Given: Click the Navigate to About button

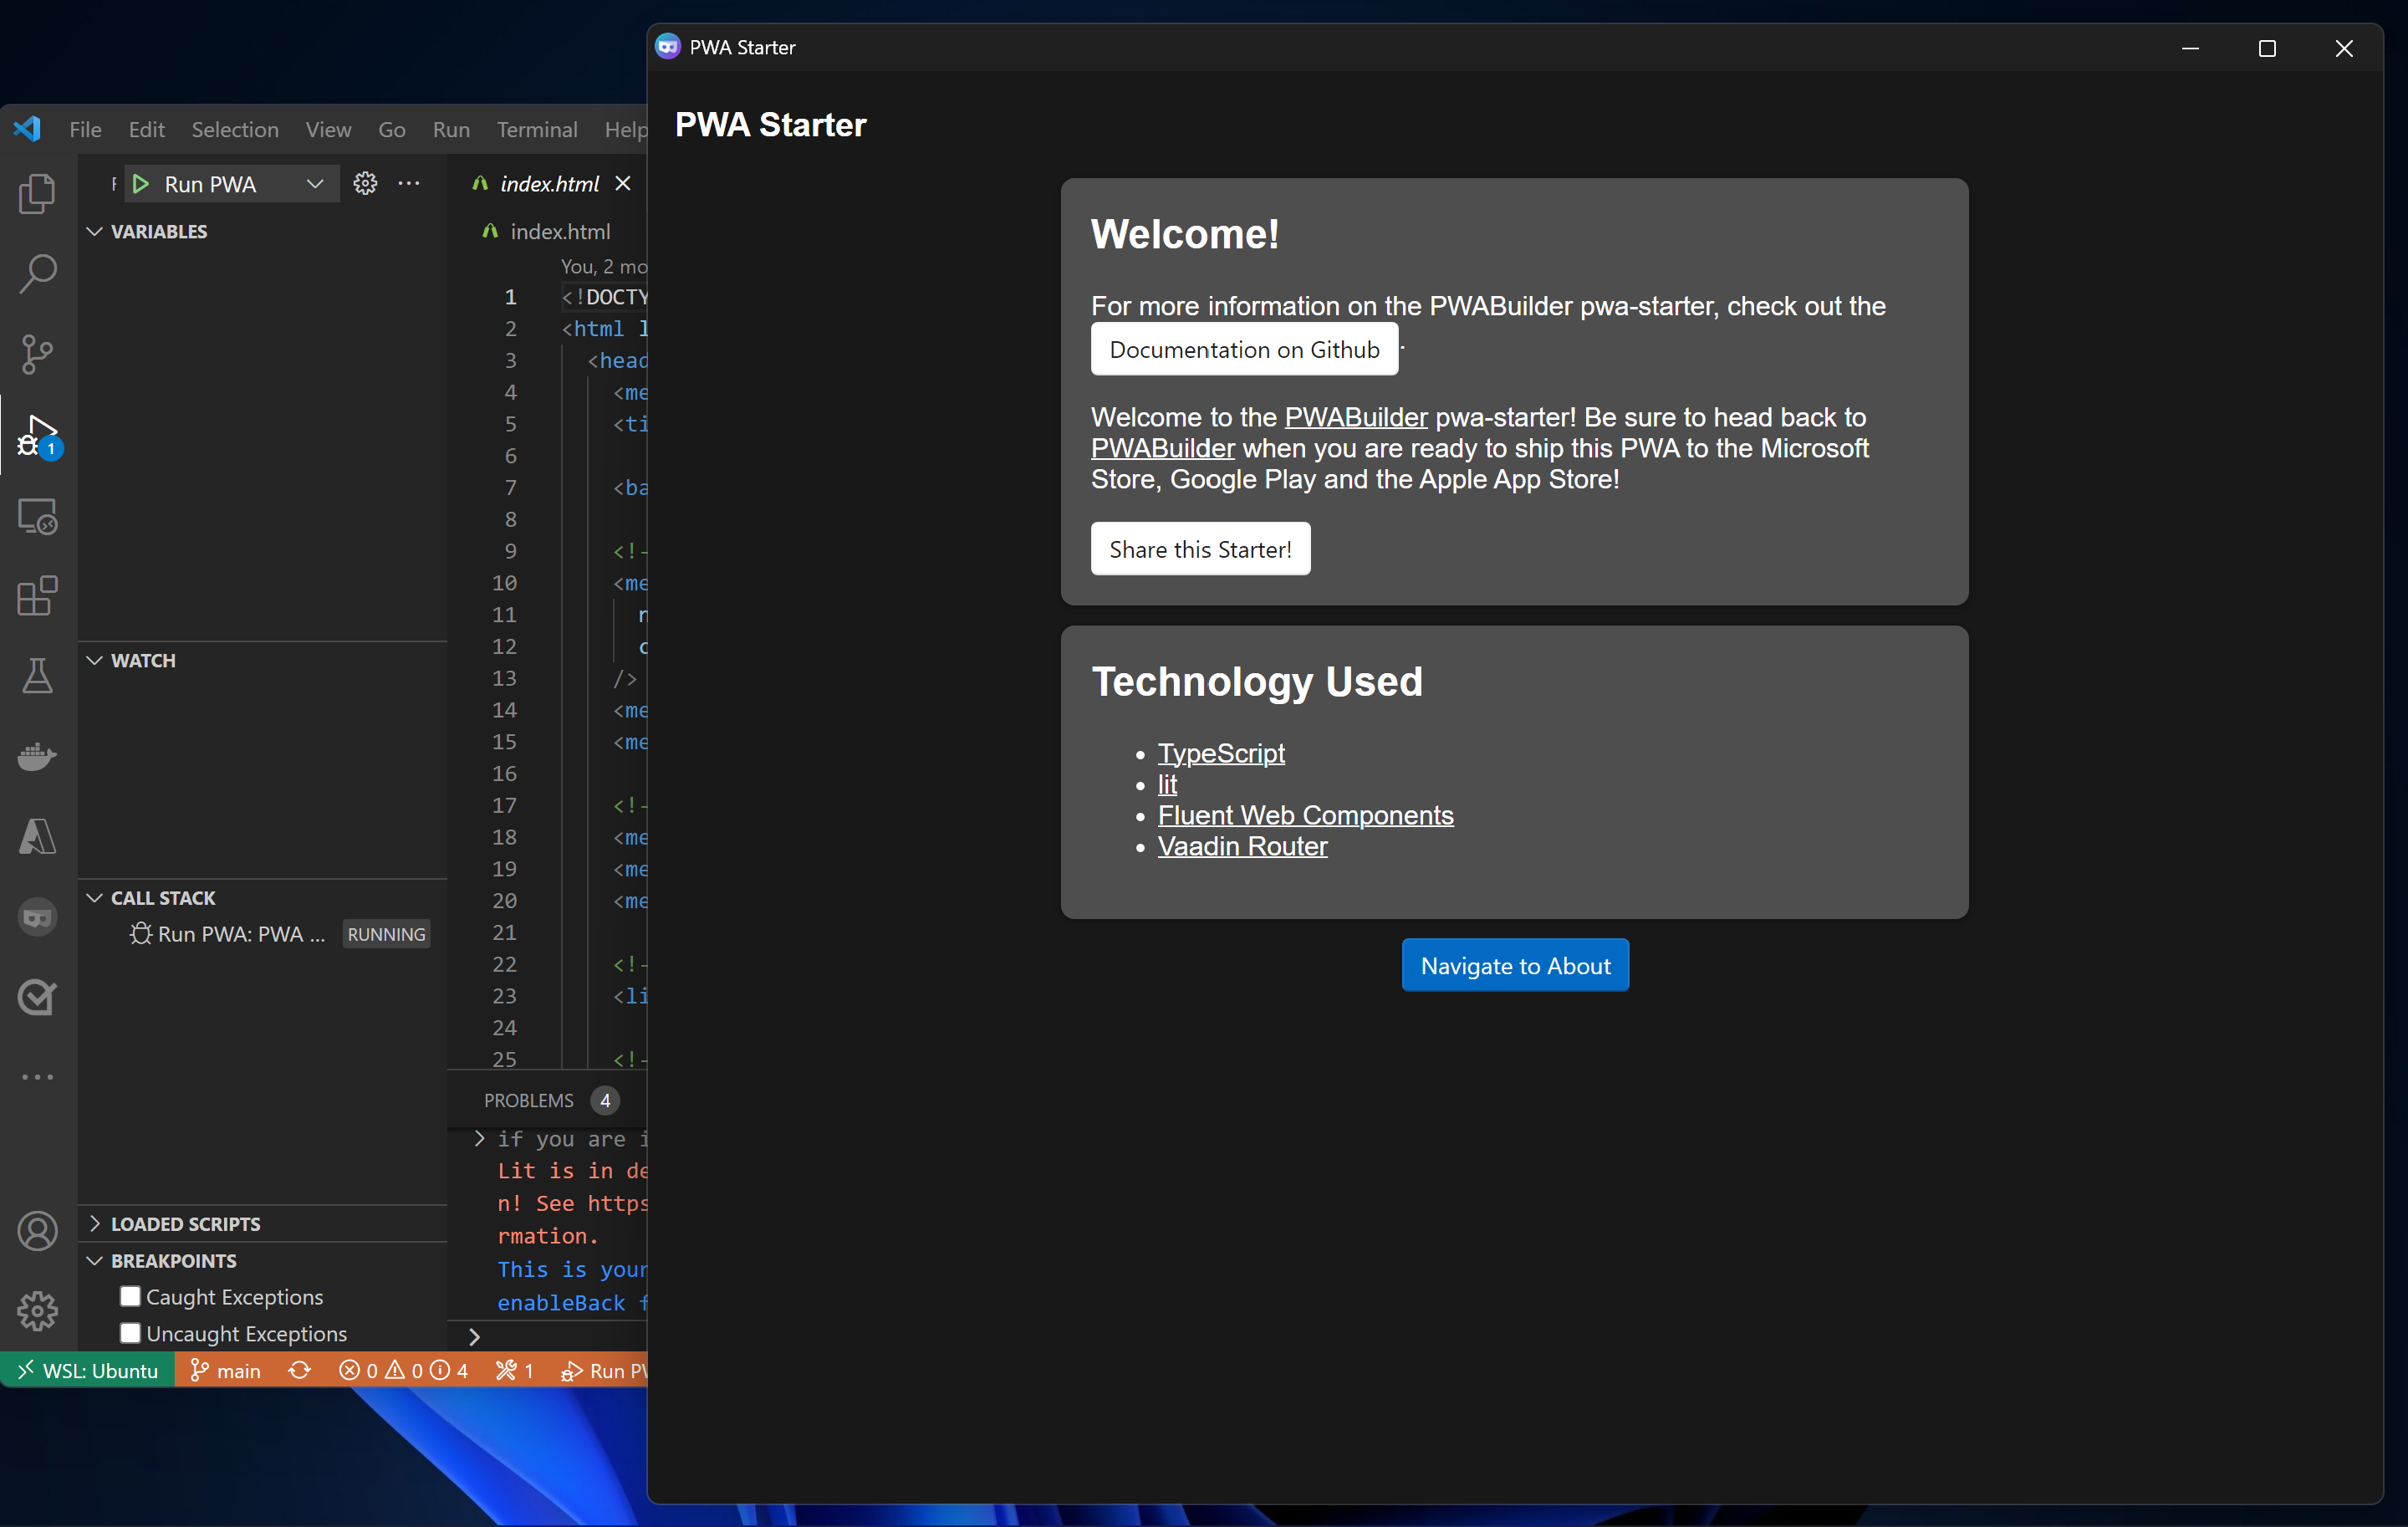Looking at the screenshot, I should (x=1514, y=966).
